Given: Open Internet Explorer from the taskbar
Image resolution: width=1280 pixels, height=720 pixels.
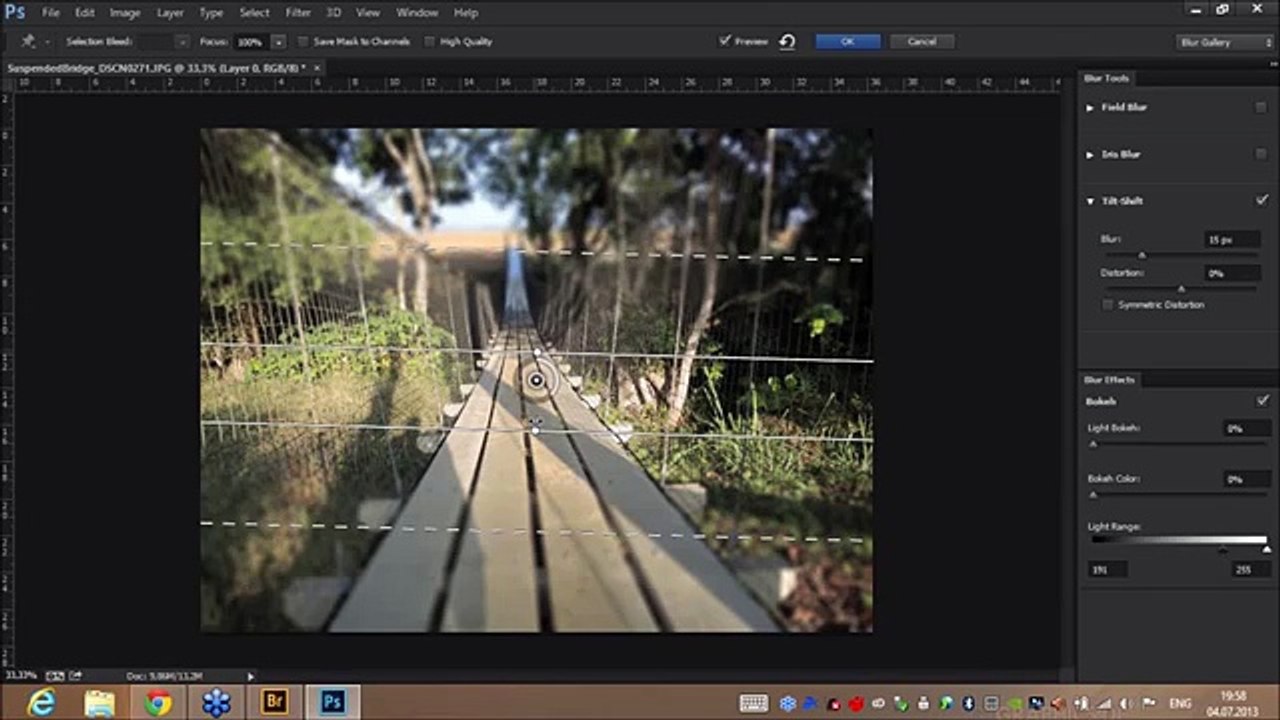Looking at the screenshot, I should click(42, 702).
